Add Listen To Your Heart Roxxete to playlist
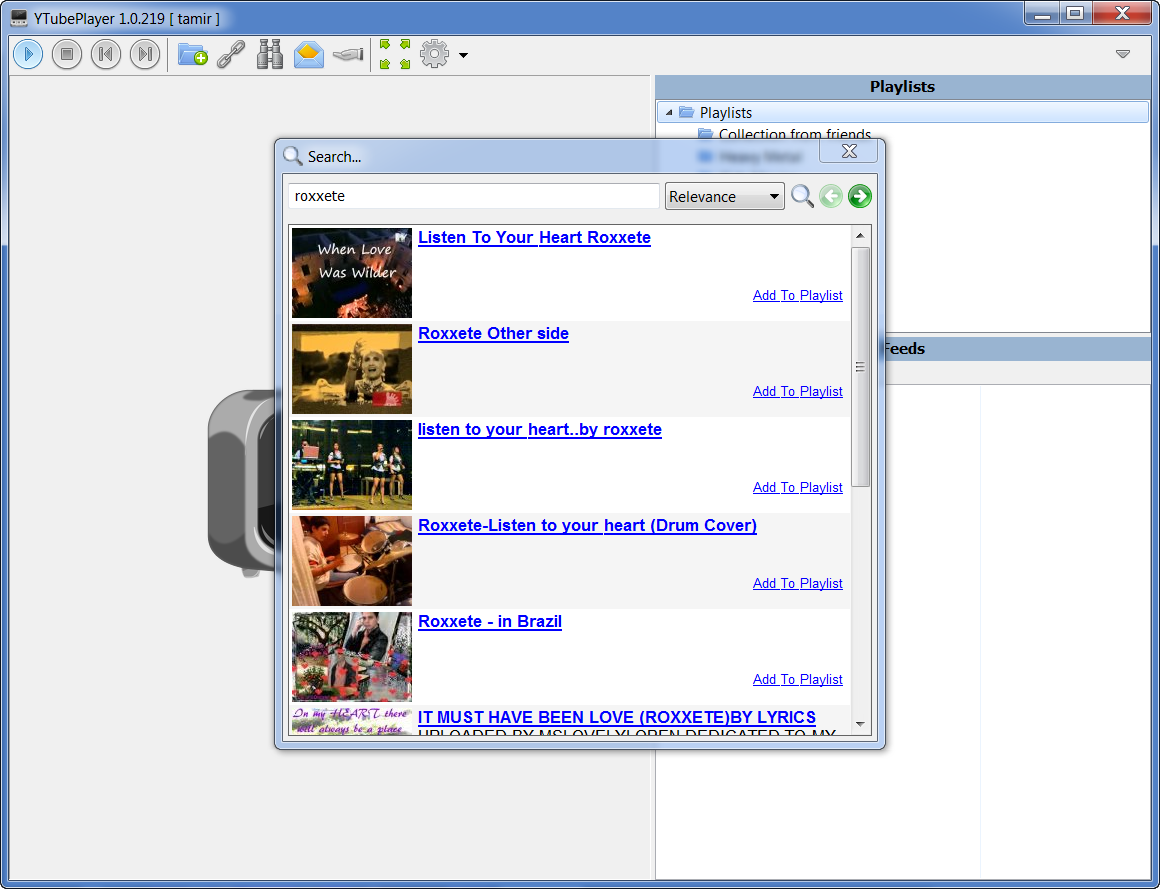1160x889 pixels. (x=798, y=295)
